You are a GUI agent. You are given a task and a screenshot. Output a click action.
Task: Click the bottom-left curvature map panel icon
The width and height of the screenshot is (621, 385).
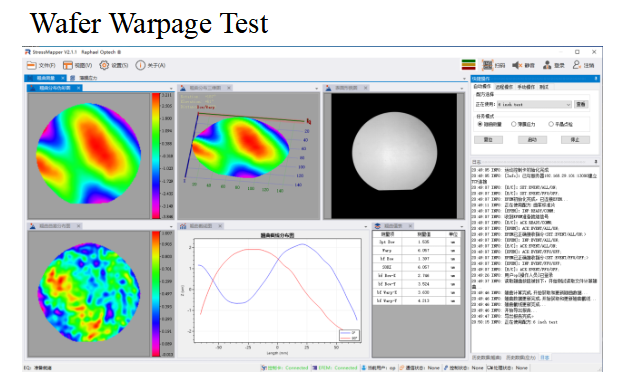pos(32,226)
